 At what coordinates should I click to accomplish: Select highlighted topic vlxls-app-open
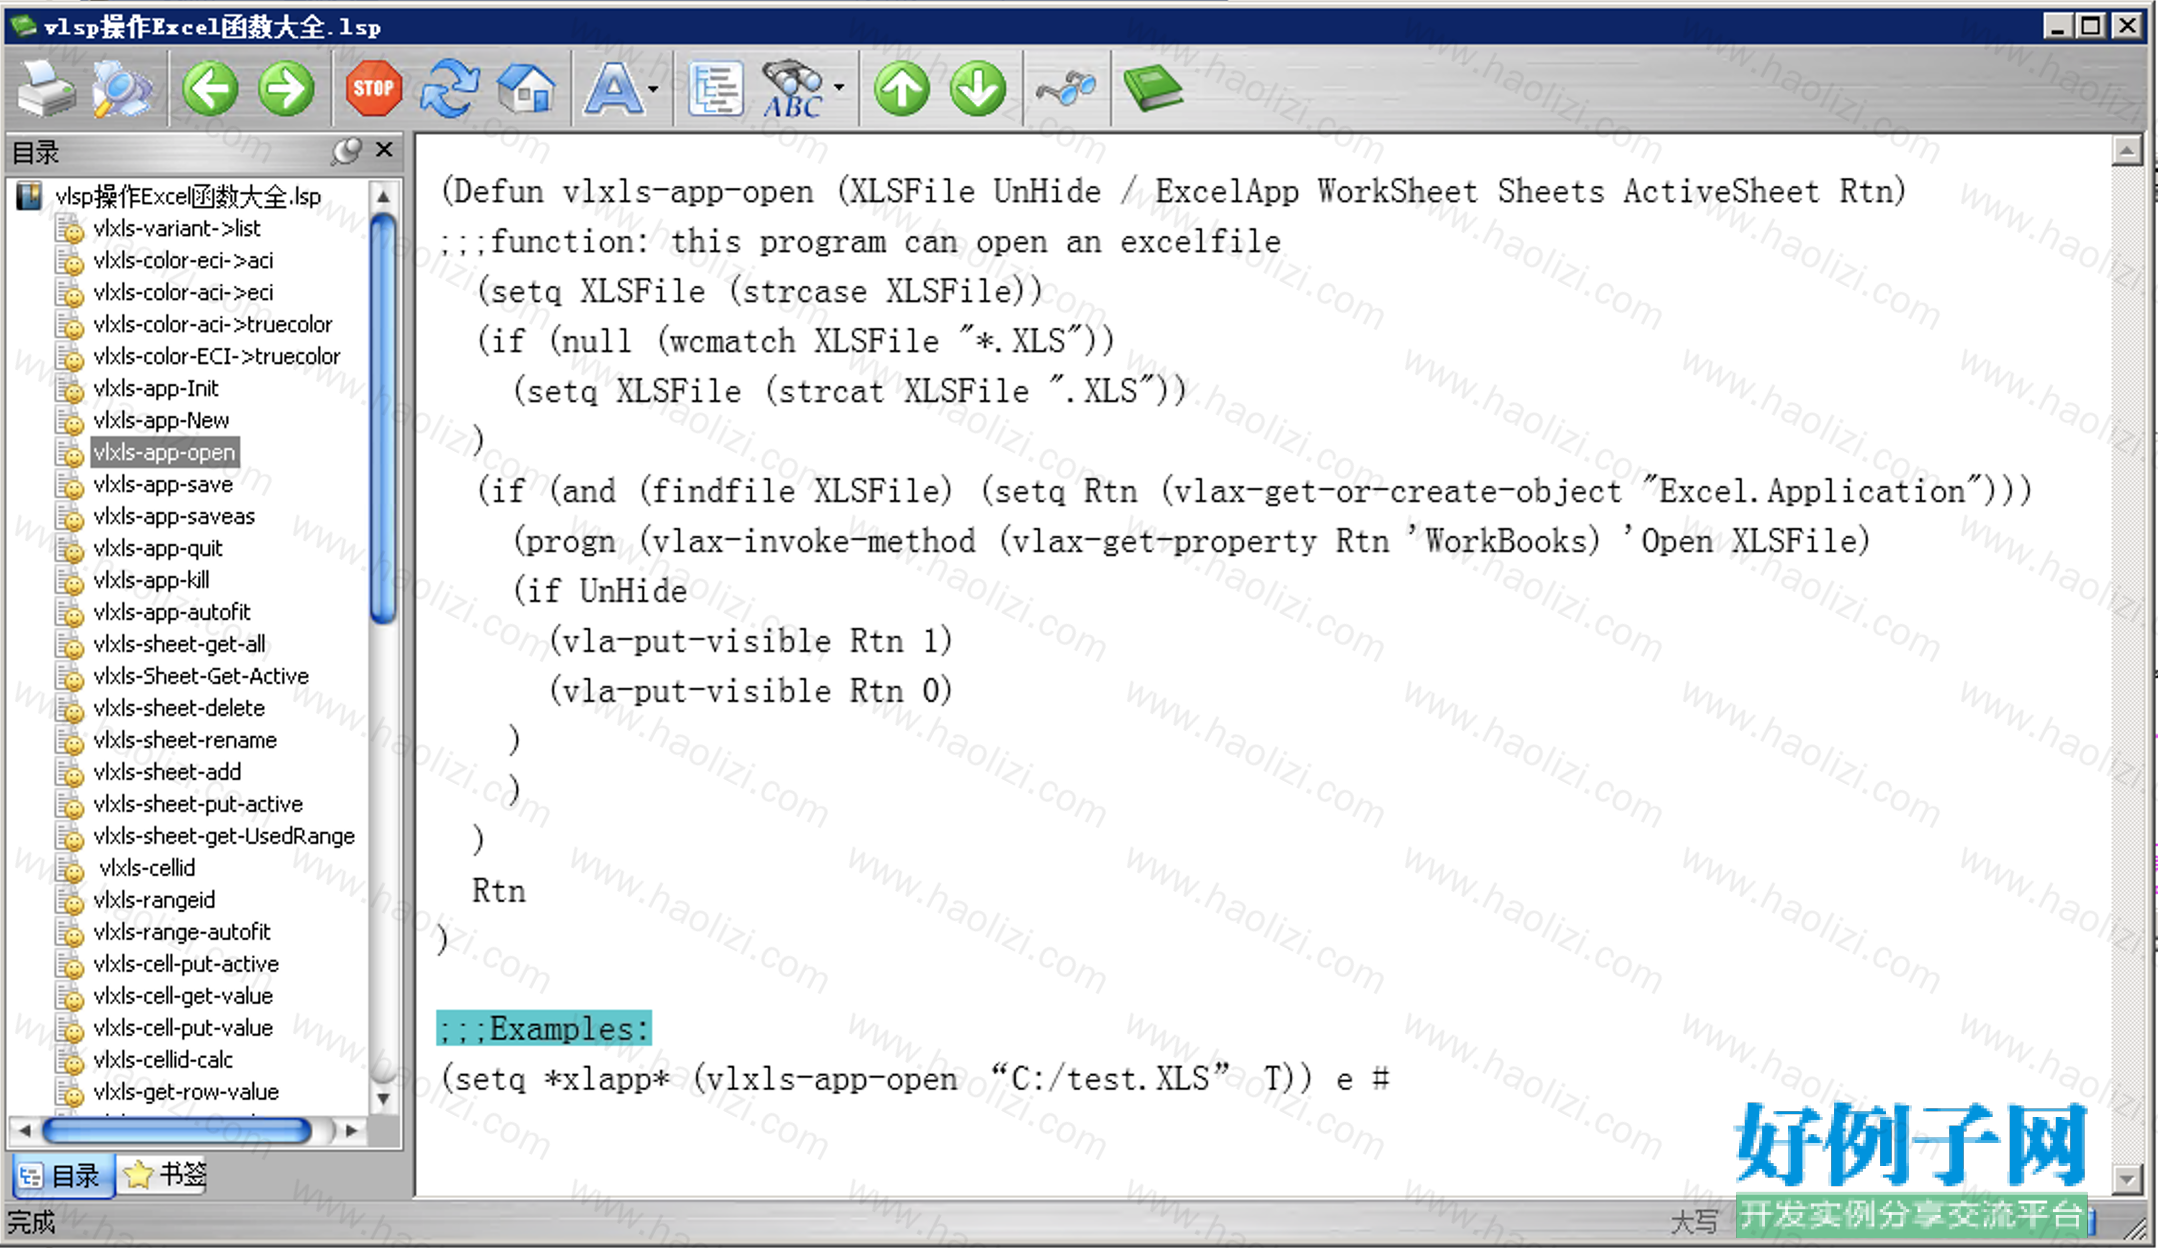click(165, 452)
